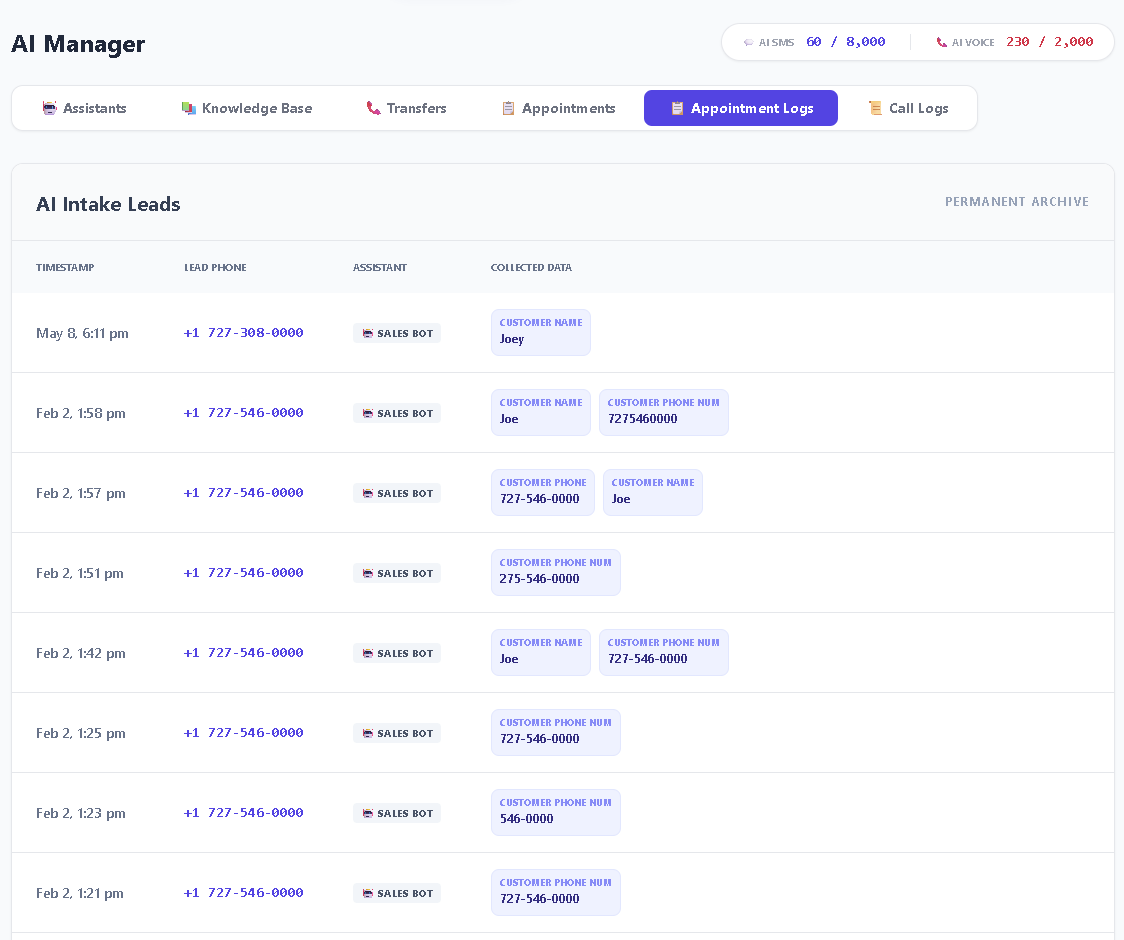Viewport: 1124px width, 940px height.
Task: Click Sales Bot badge in Feb 2, 1:42 pm row
Action: point(397,654)
